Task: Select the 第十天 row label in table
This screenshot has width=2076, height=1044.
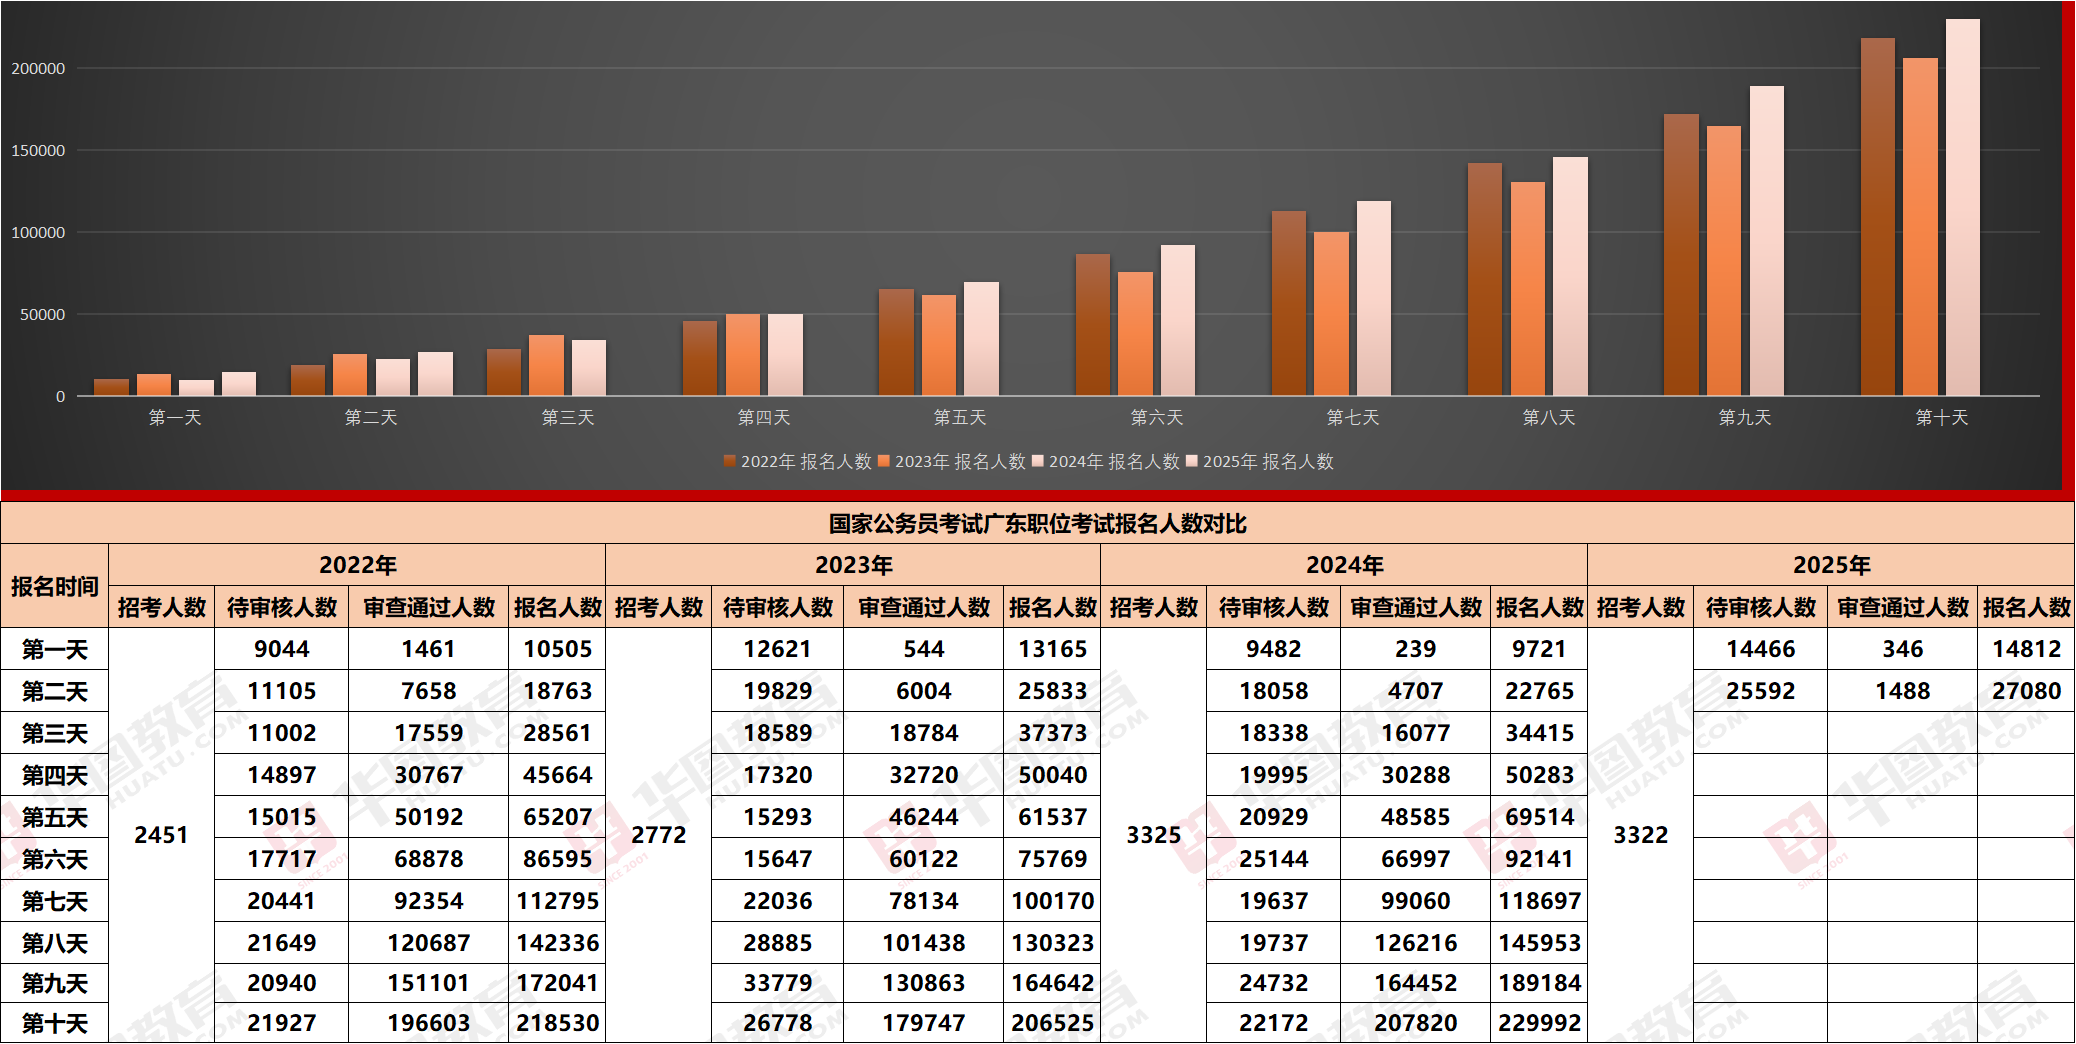Action: point(55,1023)
